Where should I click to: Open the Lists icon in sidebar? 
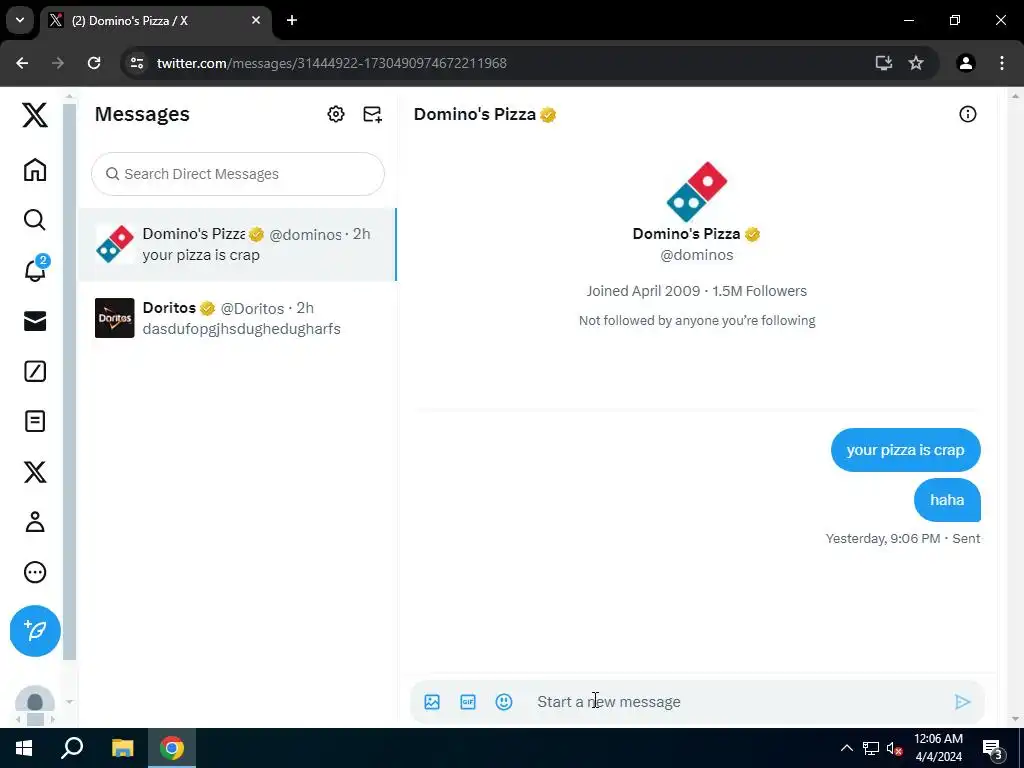tap(35, 421)
